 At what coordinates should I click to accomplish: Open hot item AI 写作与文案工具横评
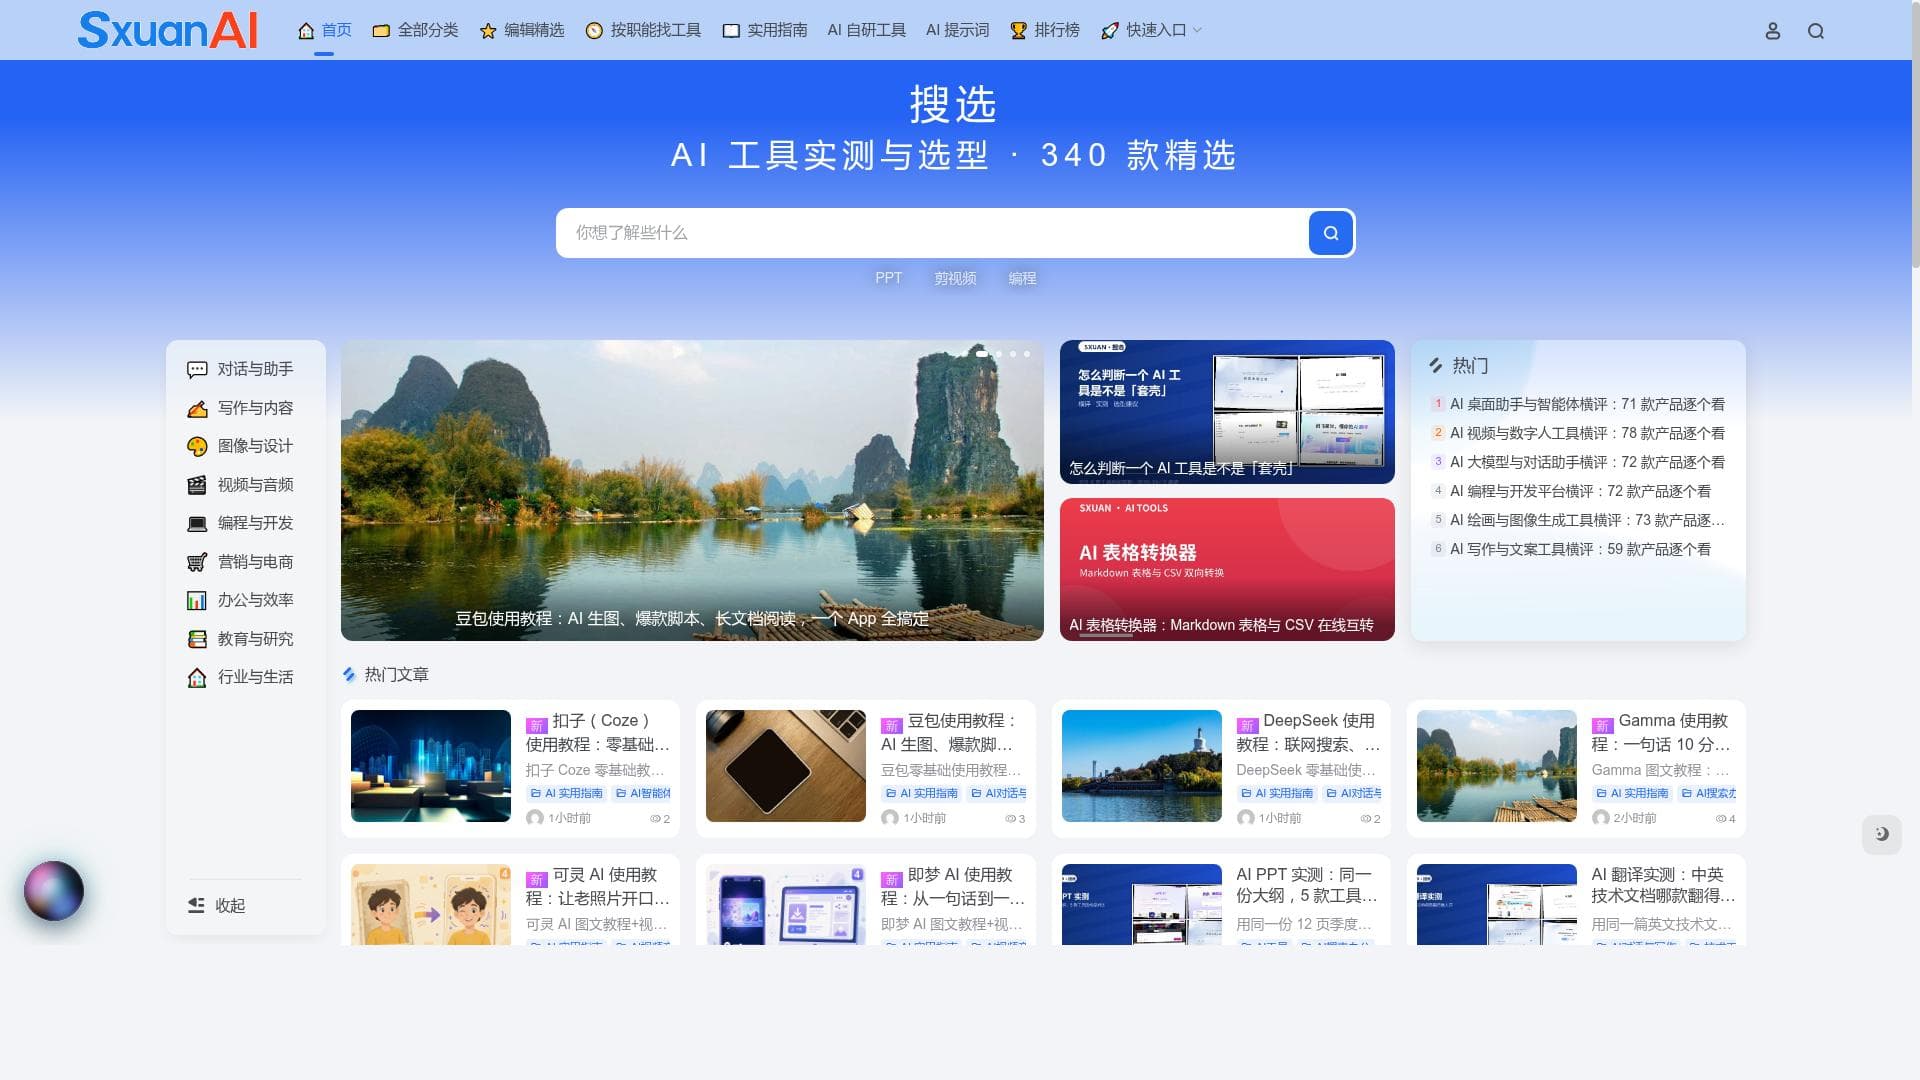(1580, 549)
